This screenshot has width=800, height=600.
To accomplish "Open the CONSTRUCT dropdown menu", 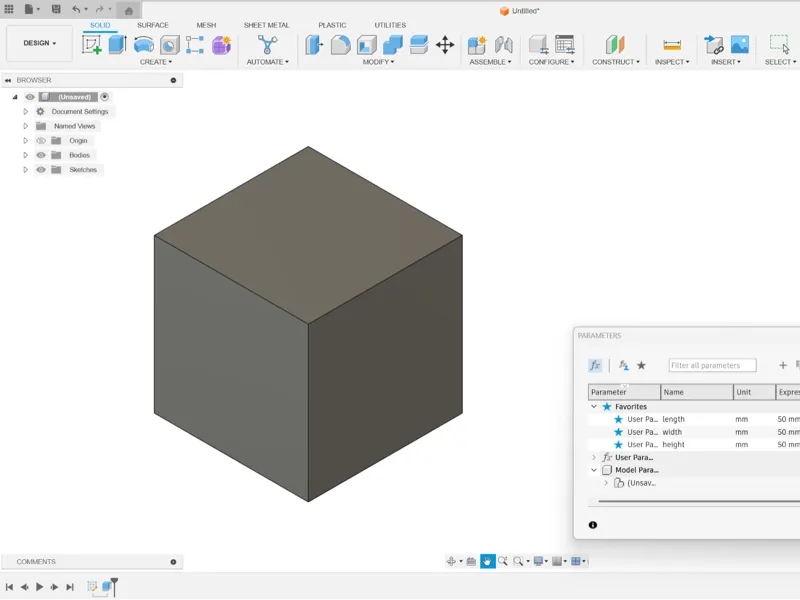I will [x=615, y=62].
